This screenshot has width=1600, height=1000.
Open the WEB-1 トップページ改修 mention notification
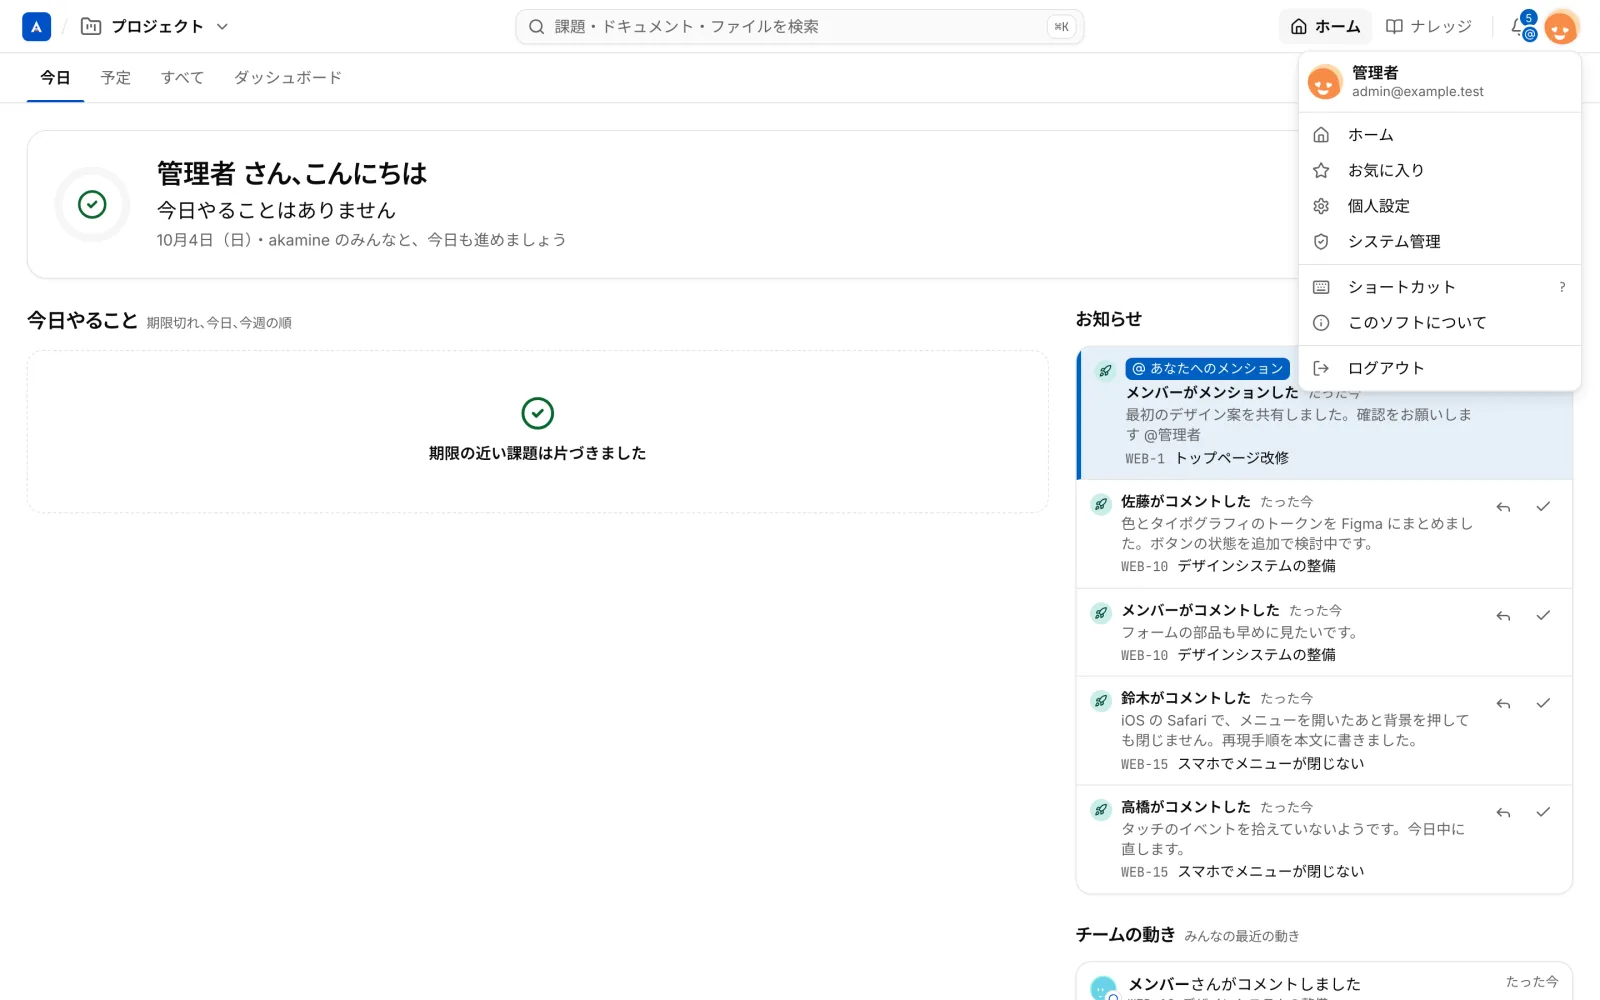[1324, 413]
